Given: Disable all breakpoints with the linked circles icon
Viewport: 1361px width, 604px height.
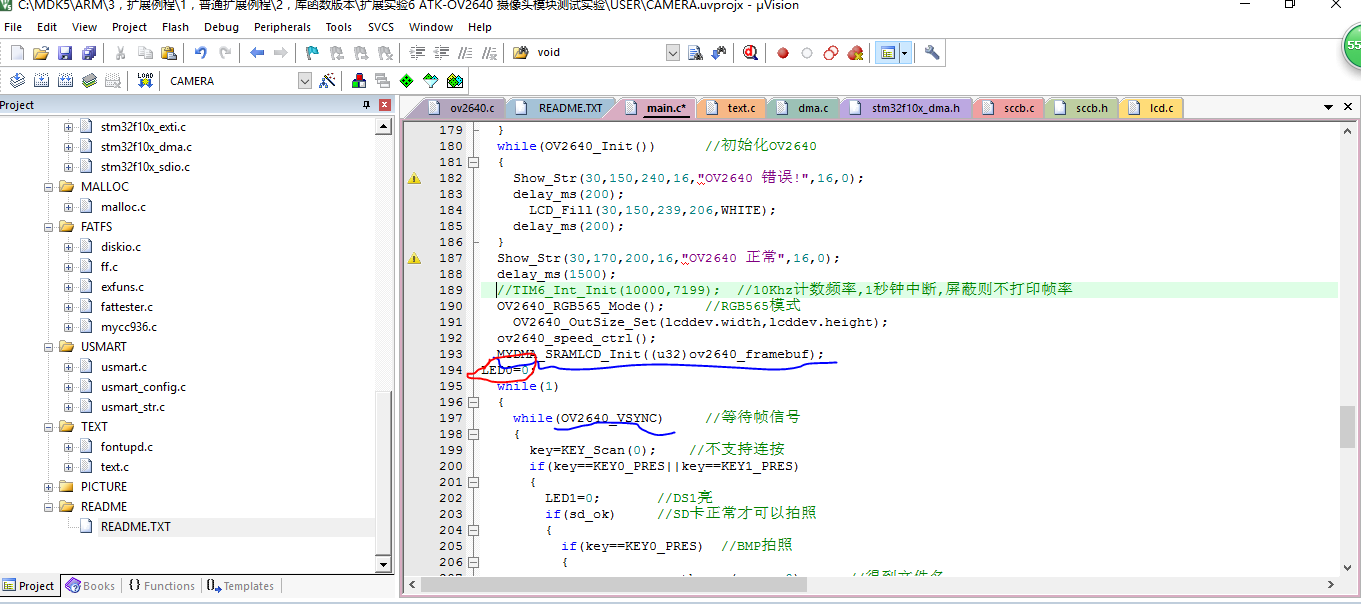Looking at the screenshot, I should pos(831,53).
